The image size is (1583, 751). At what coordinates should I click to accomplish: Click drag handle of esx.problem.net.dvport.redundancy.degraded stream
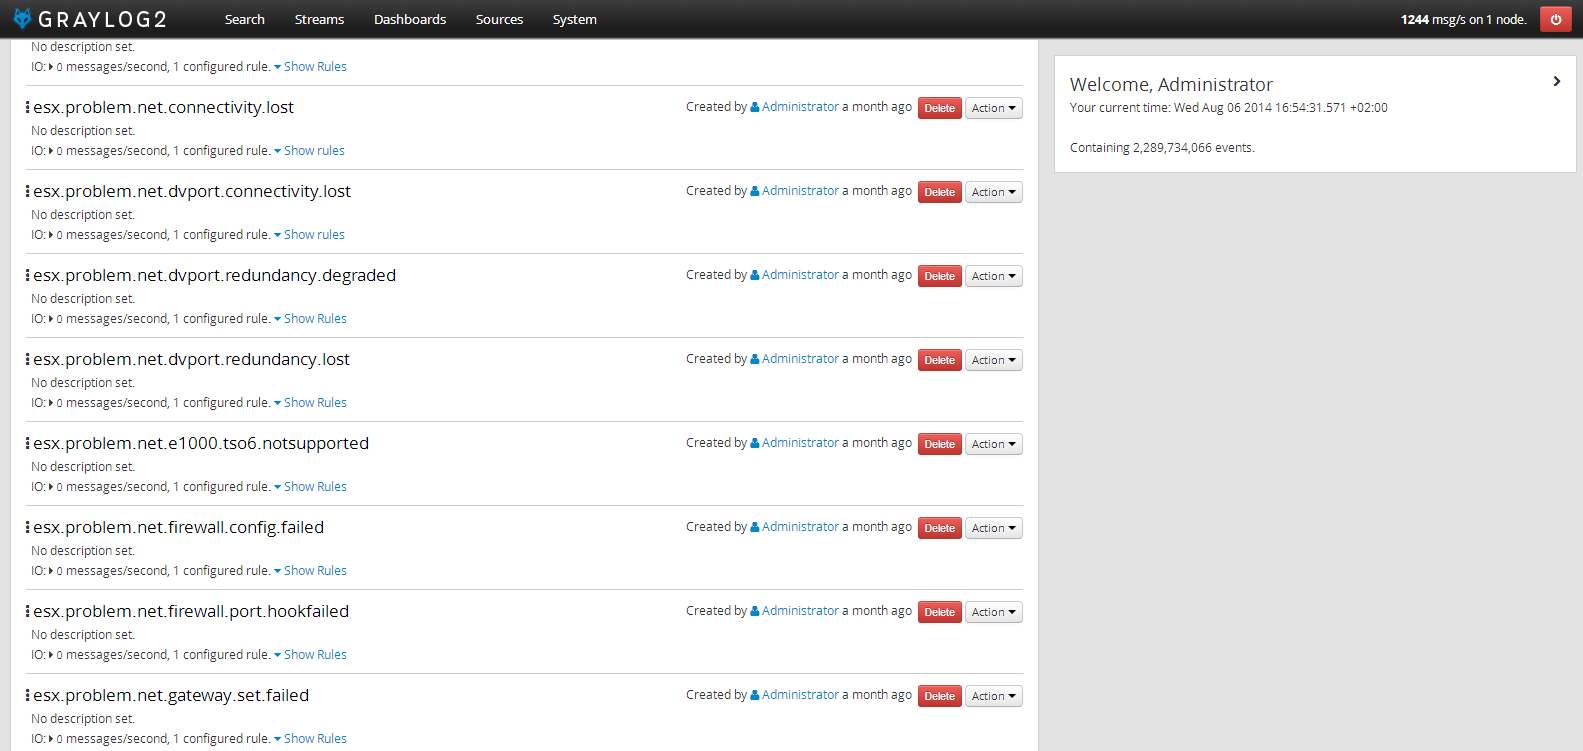[27, 275]
